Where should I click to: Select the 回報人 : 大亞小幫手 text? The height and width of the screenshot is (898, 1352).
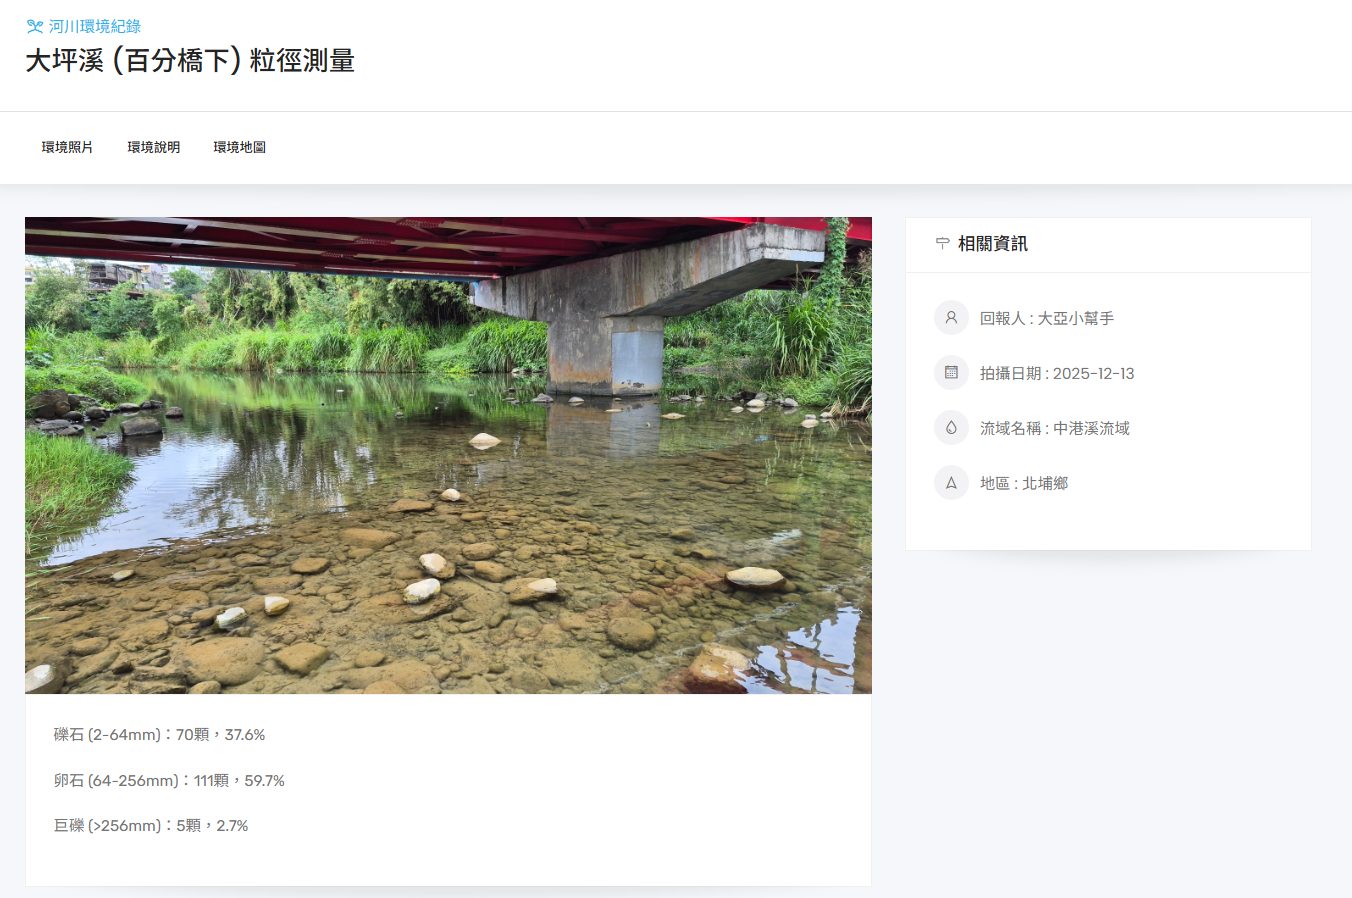click(1047, 318)
